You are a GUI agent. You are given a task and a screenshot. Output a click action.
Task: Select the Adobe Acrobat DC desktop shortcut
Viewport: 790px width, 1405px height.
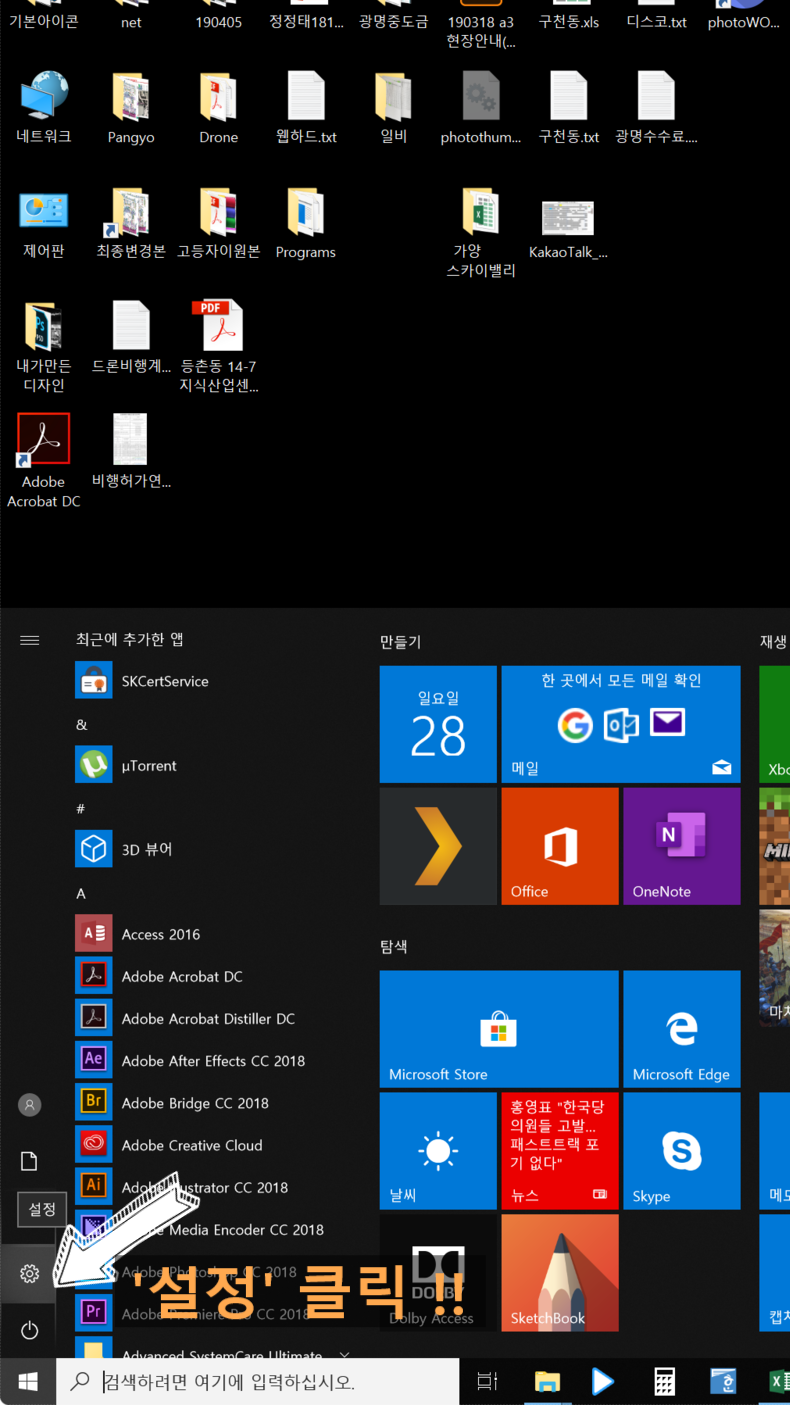click(44, 461)
